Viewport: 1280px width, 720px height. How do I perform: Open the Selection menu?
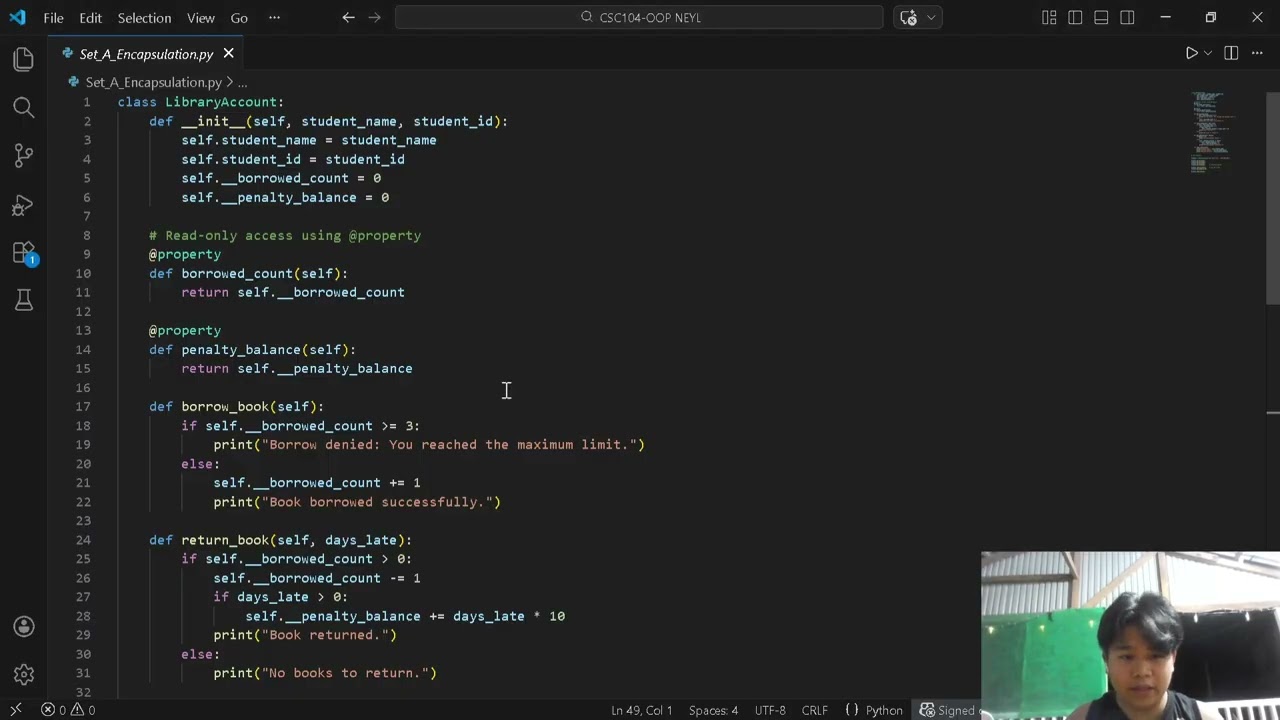click(144, 17)
